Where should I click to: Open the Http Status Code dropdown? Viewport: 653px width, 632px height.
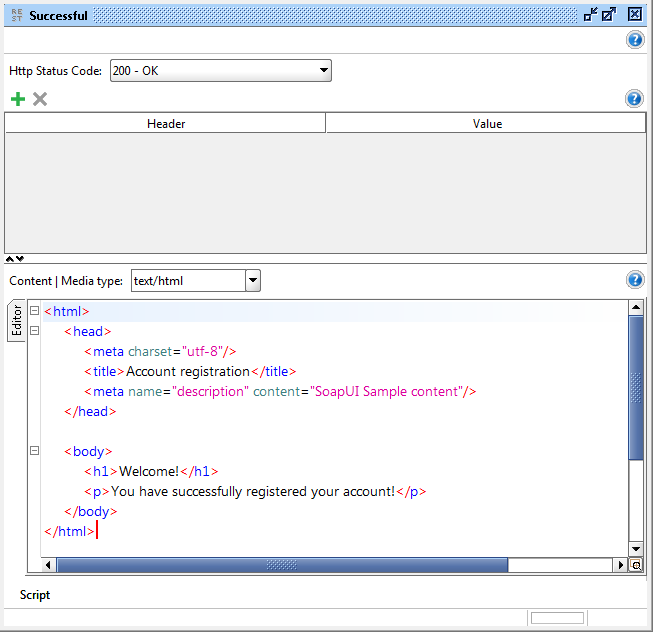[323, 70]
